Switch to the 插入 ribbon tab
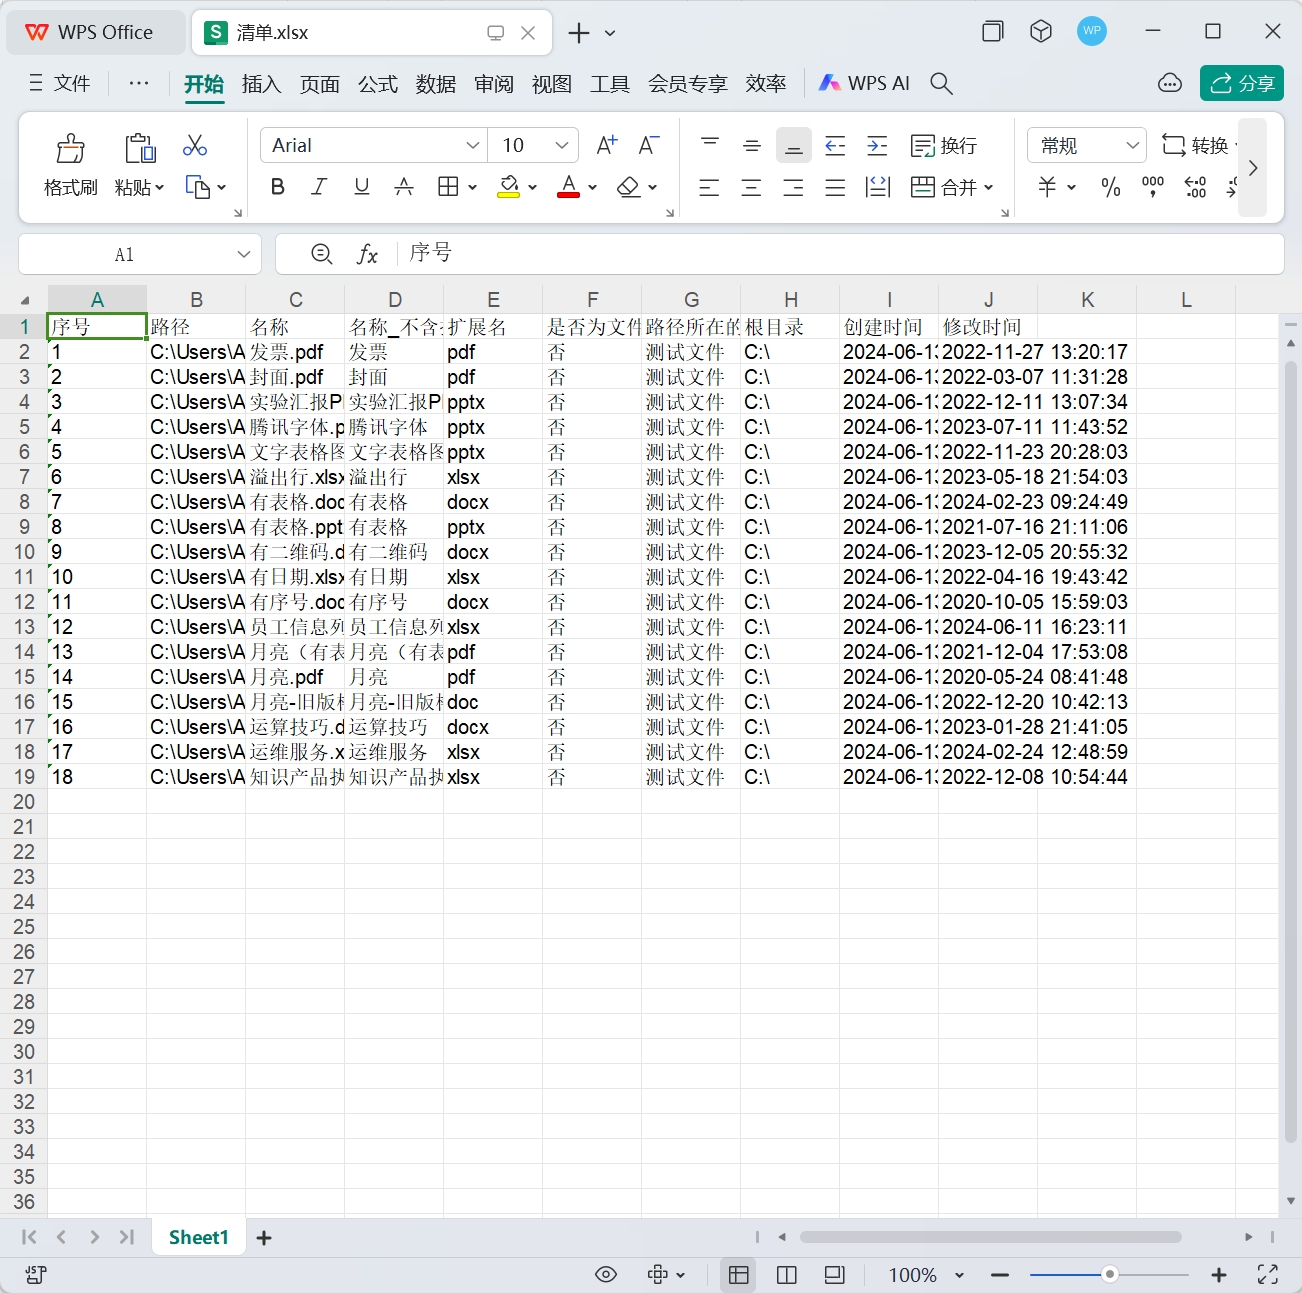The image size is (1302, 1293). tap(261, 84)
